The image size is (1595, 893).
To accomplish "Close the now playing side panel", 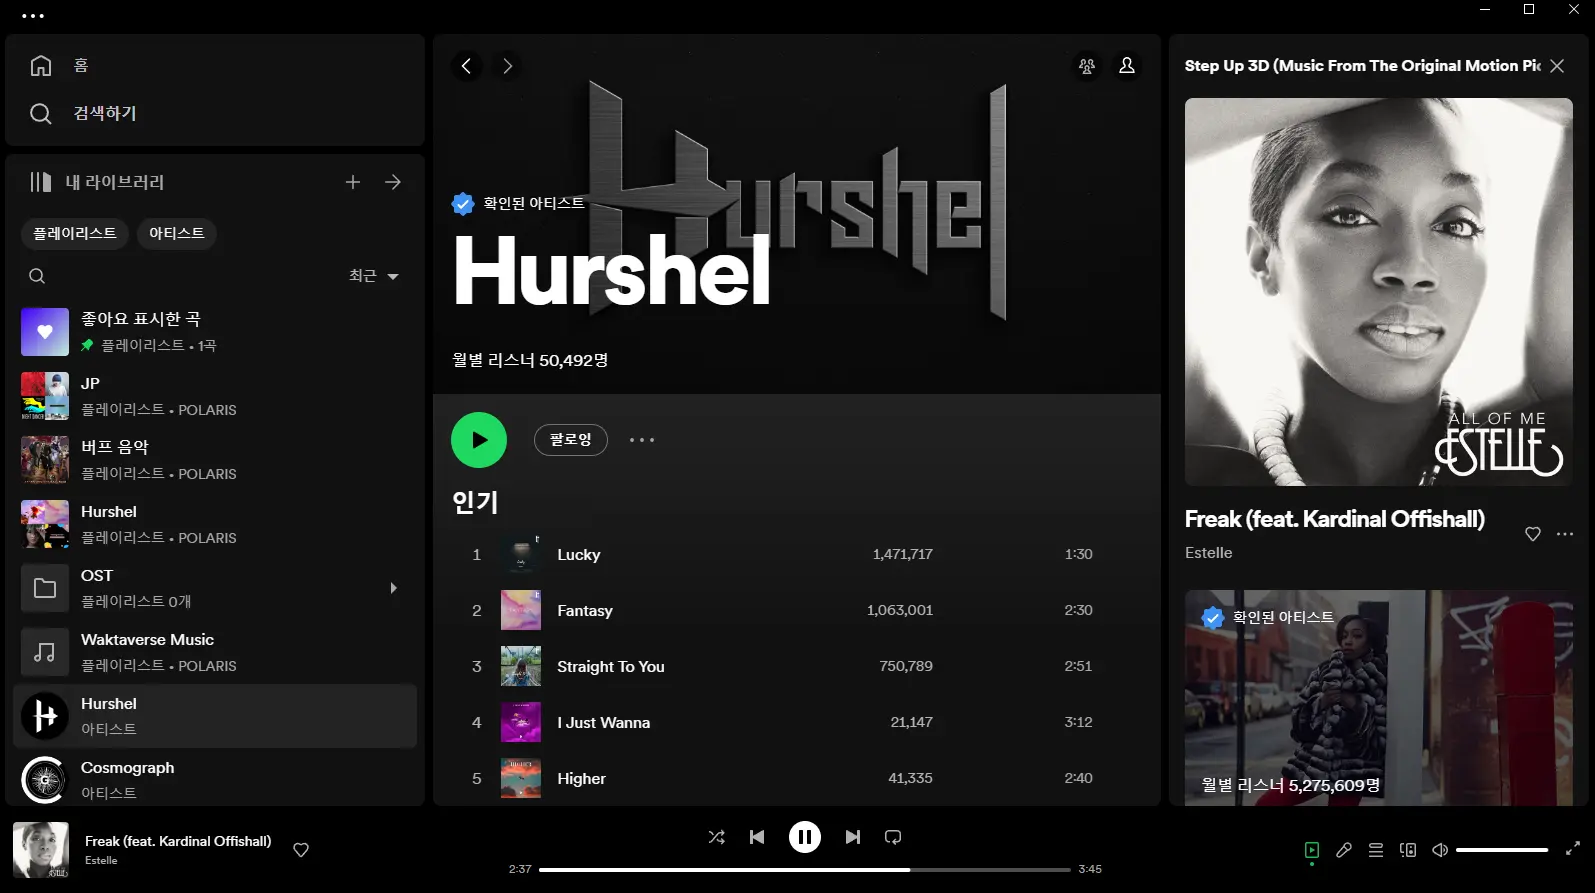I will pyautogui.click(x=1557, y=66).
